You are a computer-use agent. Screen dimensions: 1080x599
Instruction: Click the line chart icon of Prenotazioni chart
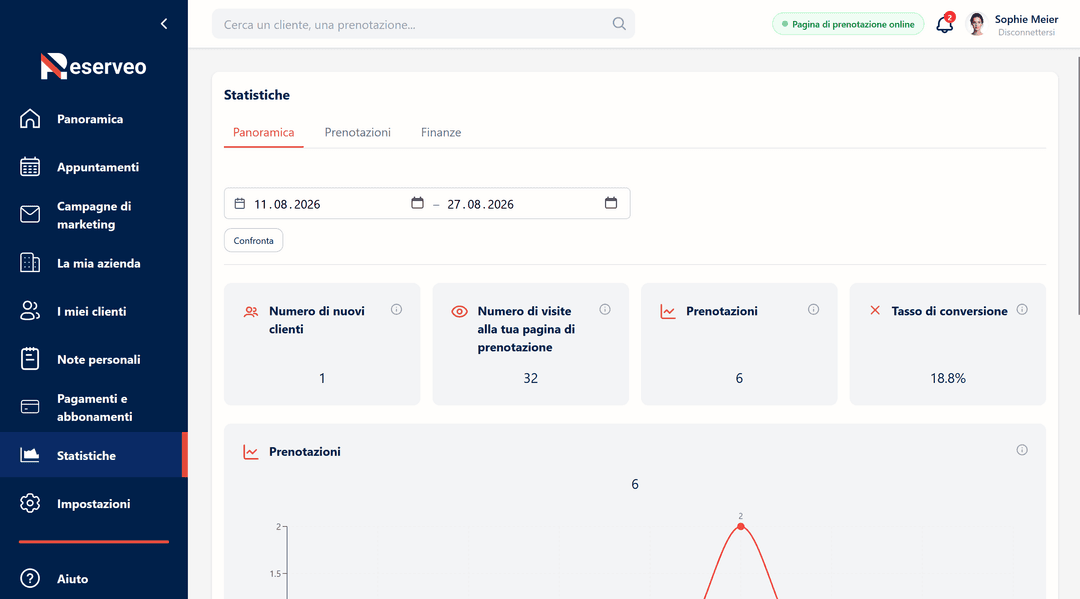coord(251,452)
